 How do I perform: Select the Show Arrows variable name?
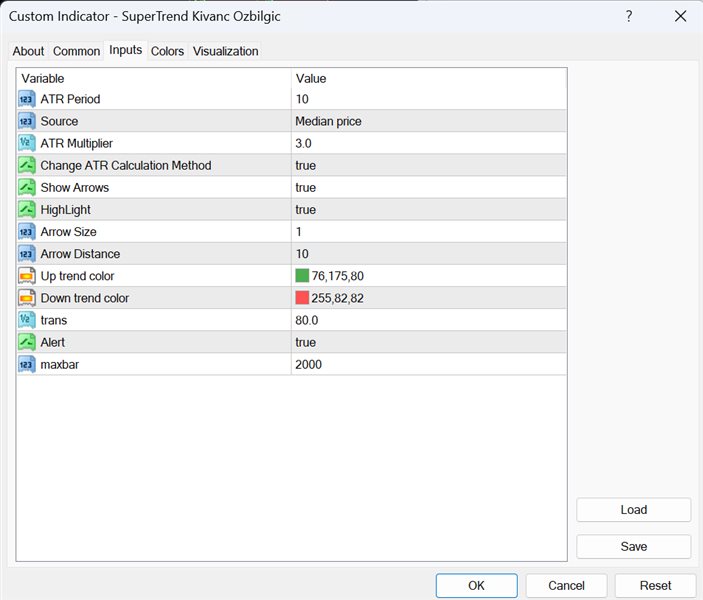point(75,187)
